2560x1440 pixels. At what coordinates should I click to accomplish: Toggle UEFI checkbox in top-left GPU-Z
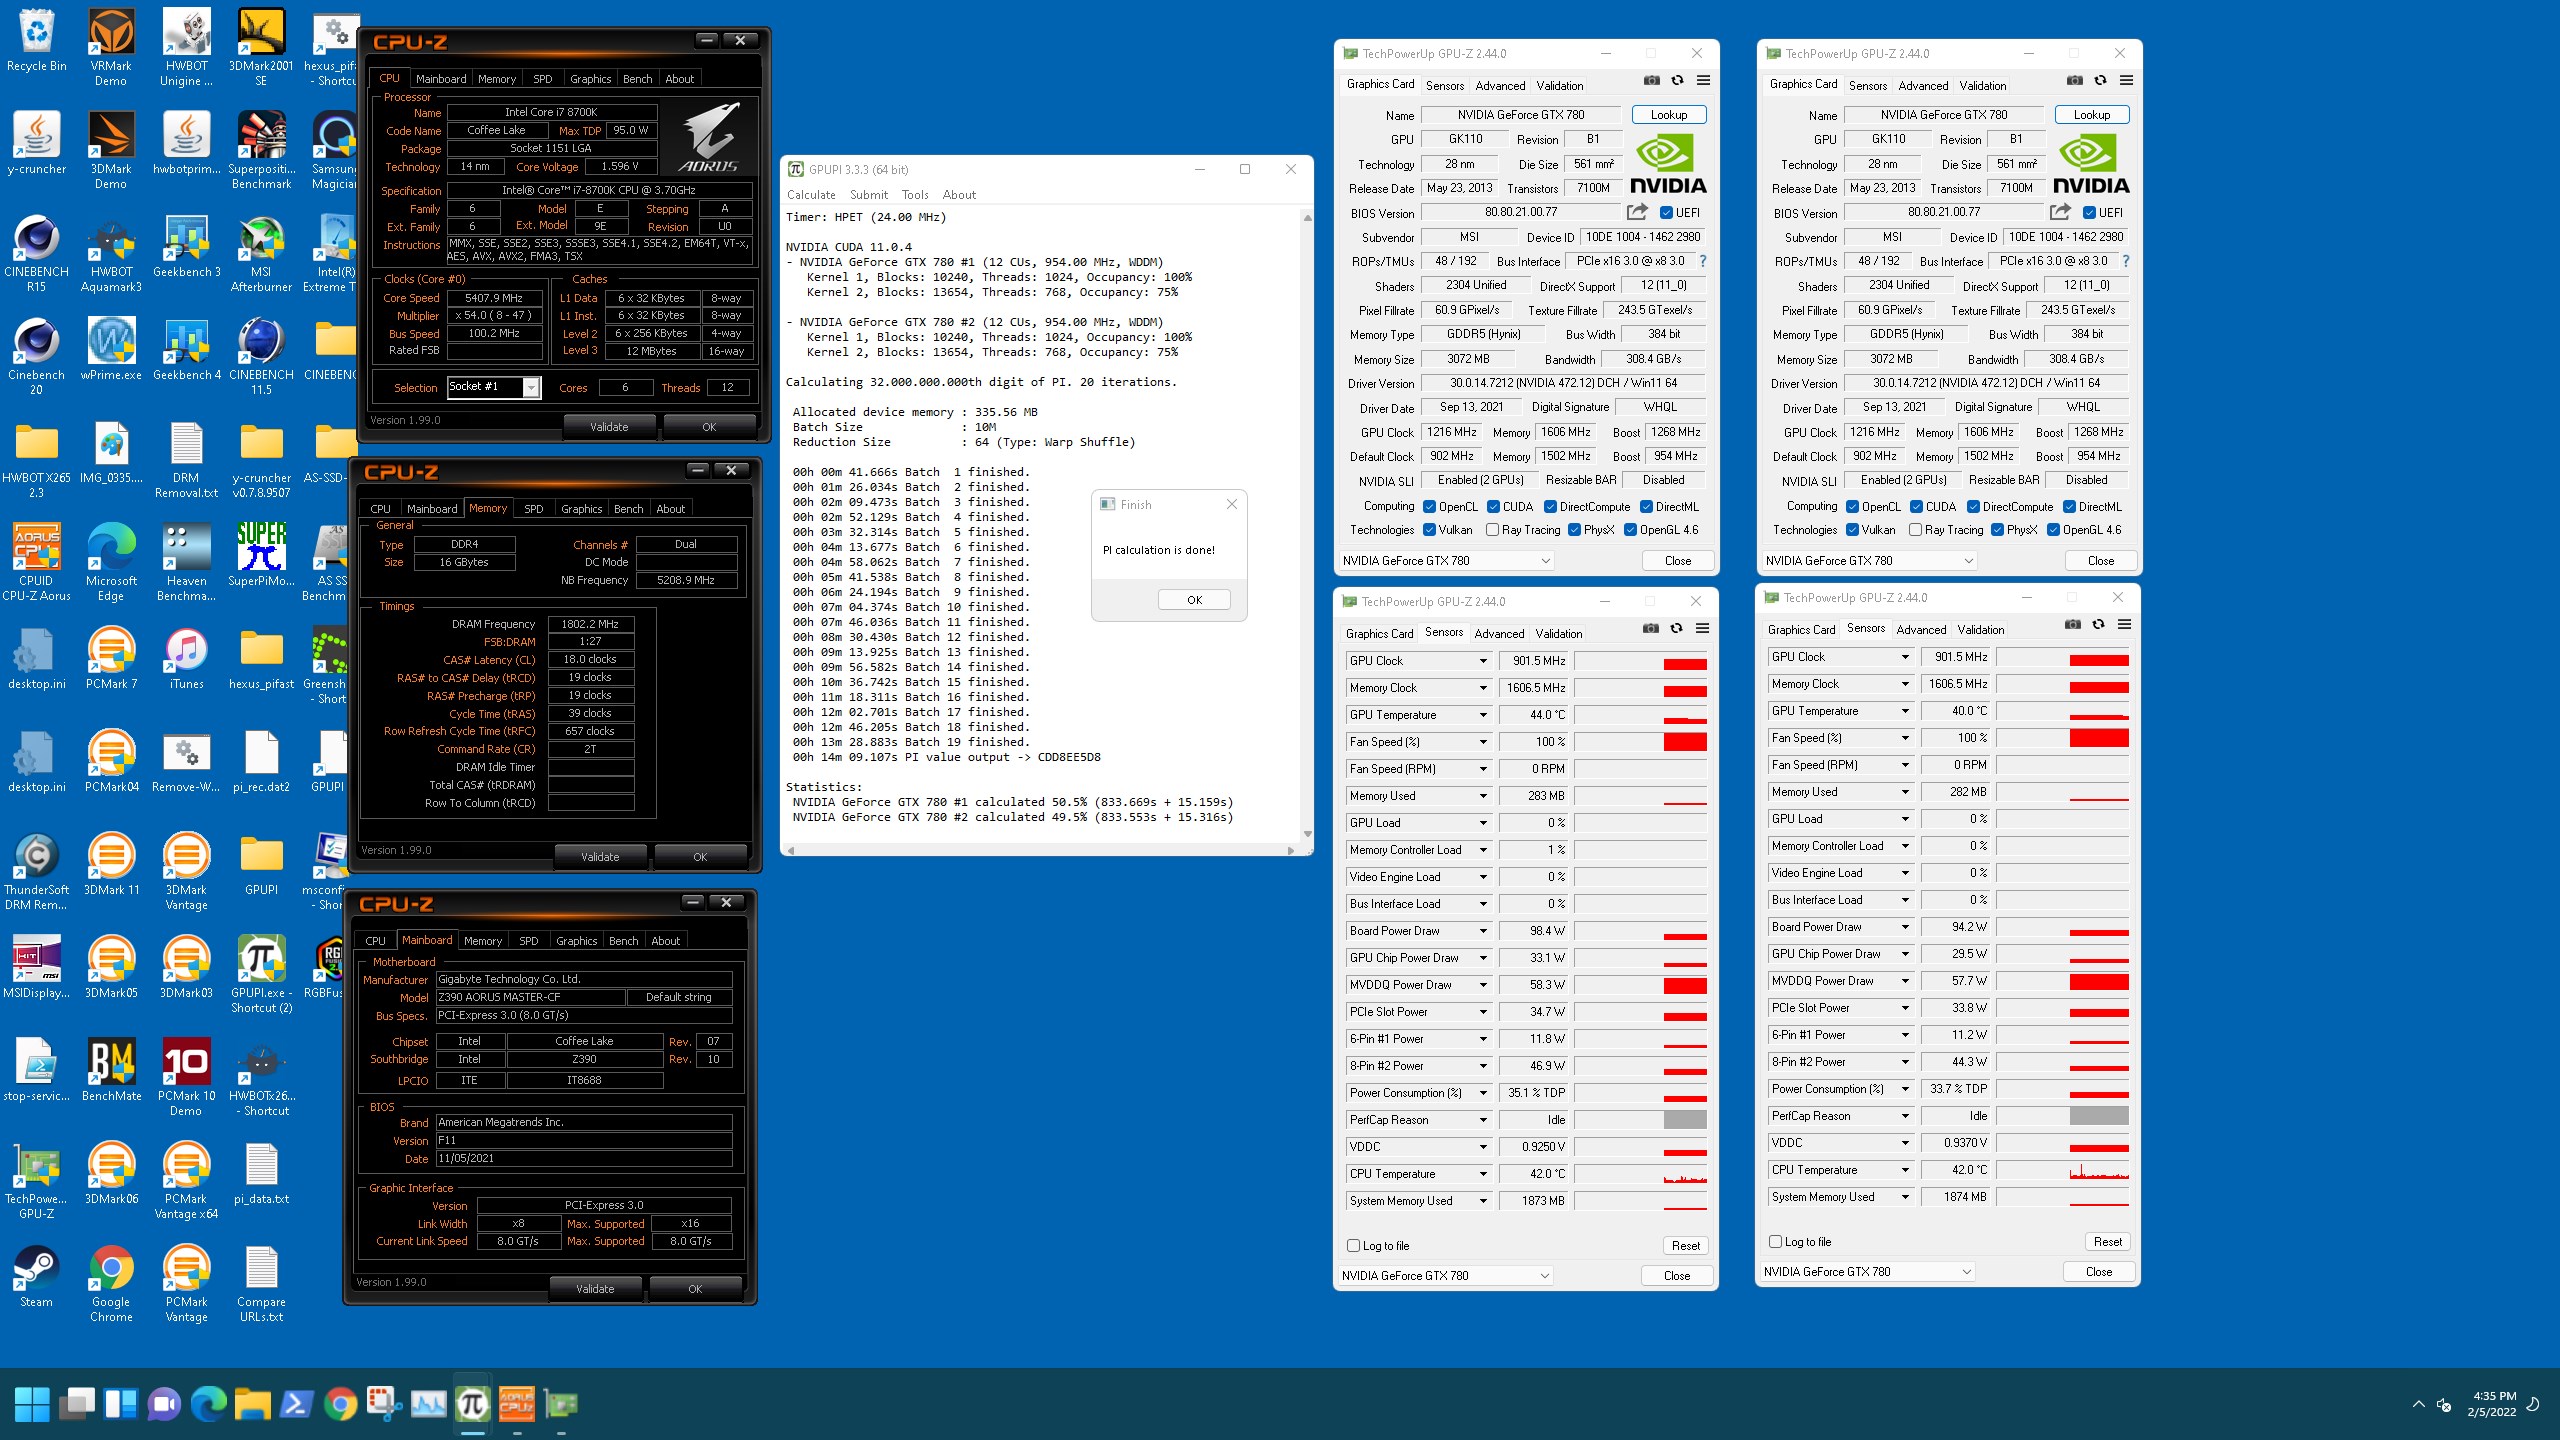[1666, 212]
